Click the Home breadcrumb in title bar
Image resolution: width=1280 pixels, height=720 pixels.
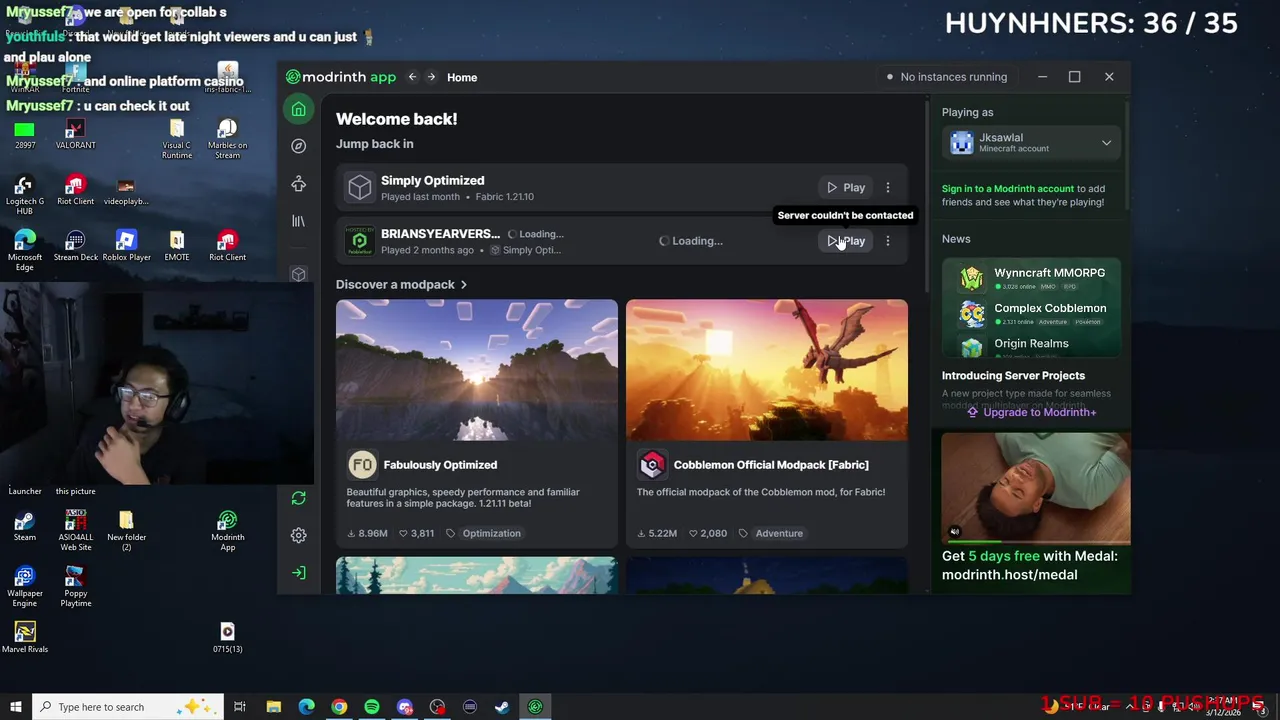click(462, 77)
